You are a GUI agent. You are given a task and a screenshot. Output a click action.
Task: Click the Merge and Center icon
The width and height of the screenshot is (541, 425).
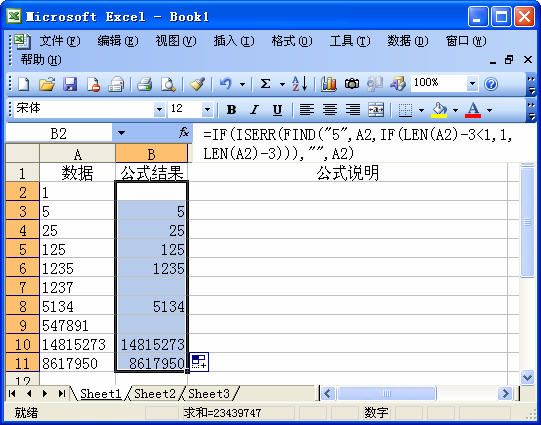tap(376, 110)
